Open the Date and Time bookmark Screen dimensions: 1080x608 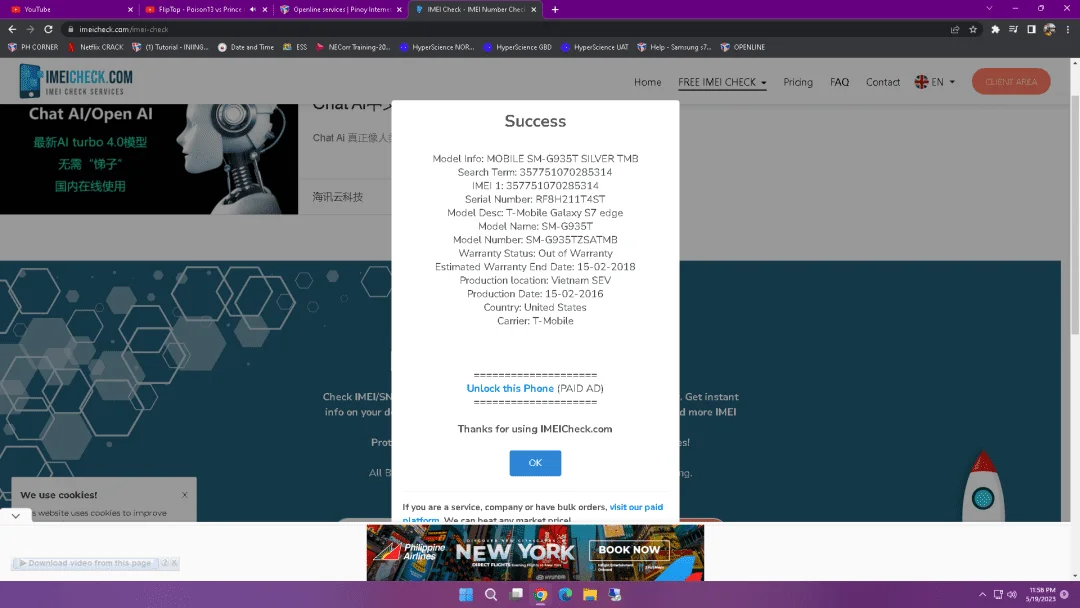click(x=246, y=48)
